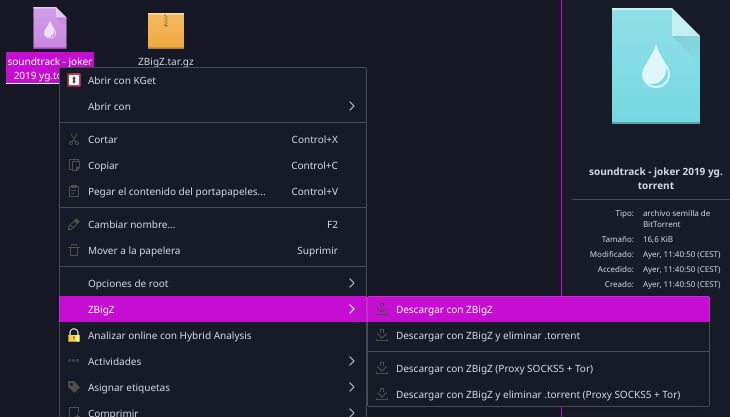Click the download icon beside Descargar con ZBigZ
The image size is (730, 417).
[382, 309]
